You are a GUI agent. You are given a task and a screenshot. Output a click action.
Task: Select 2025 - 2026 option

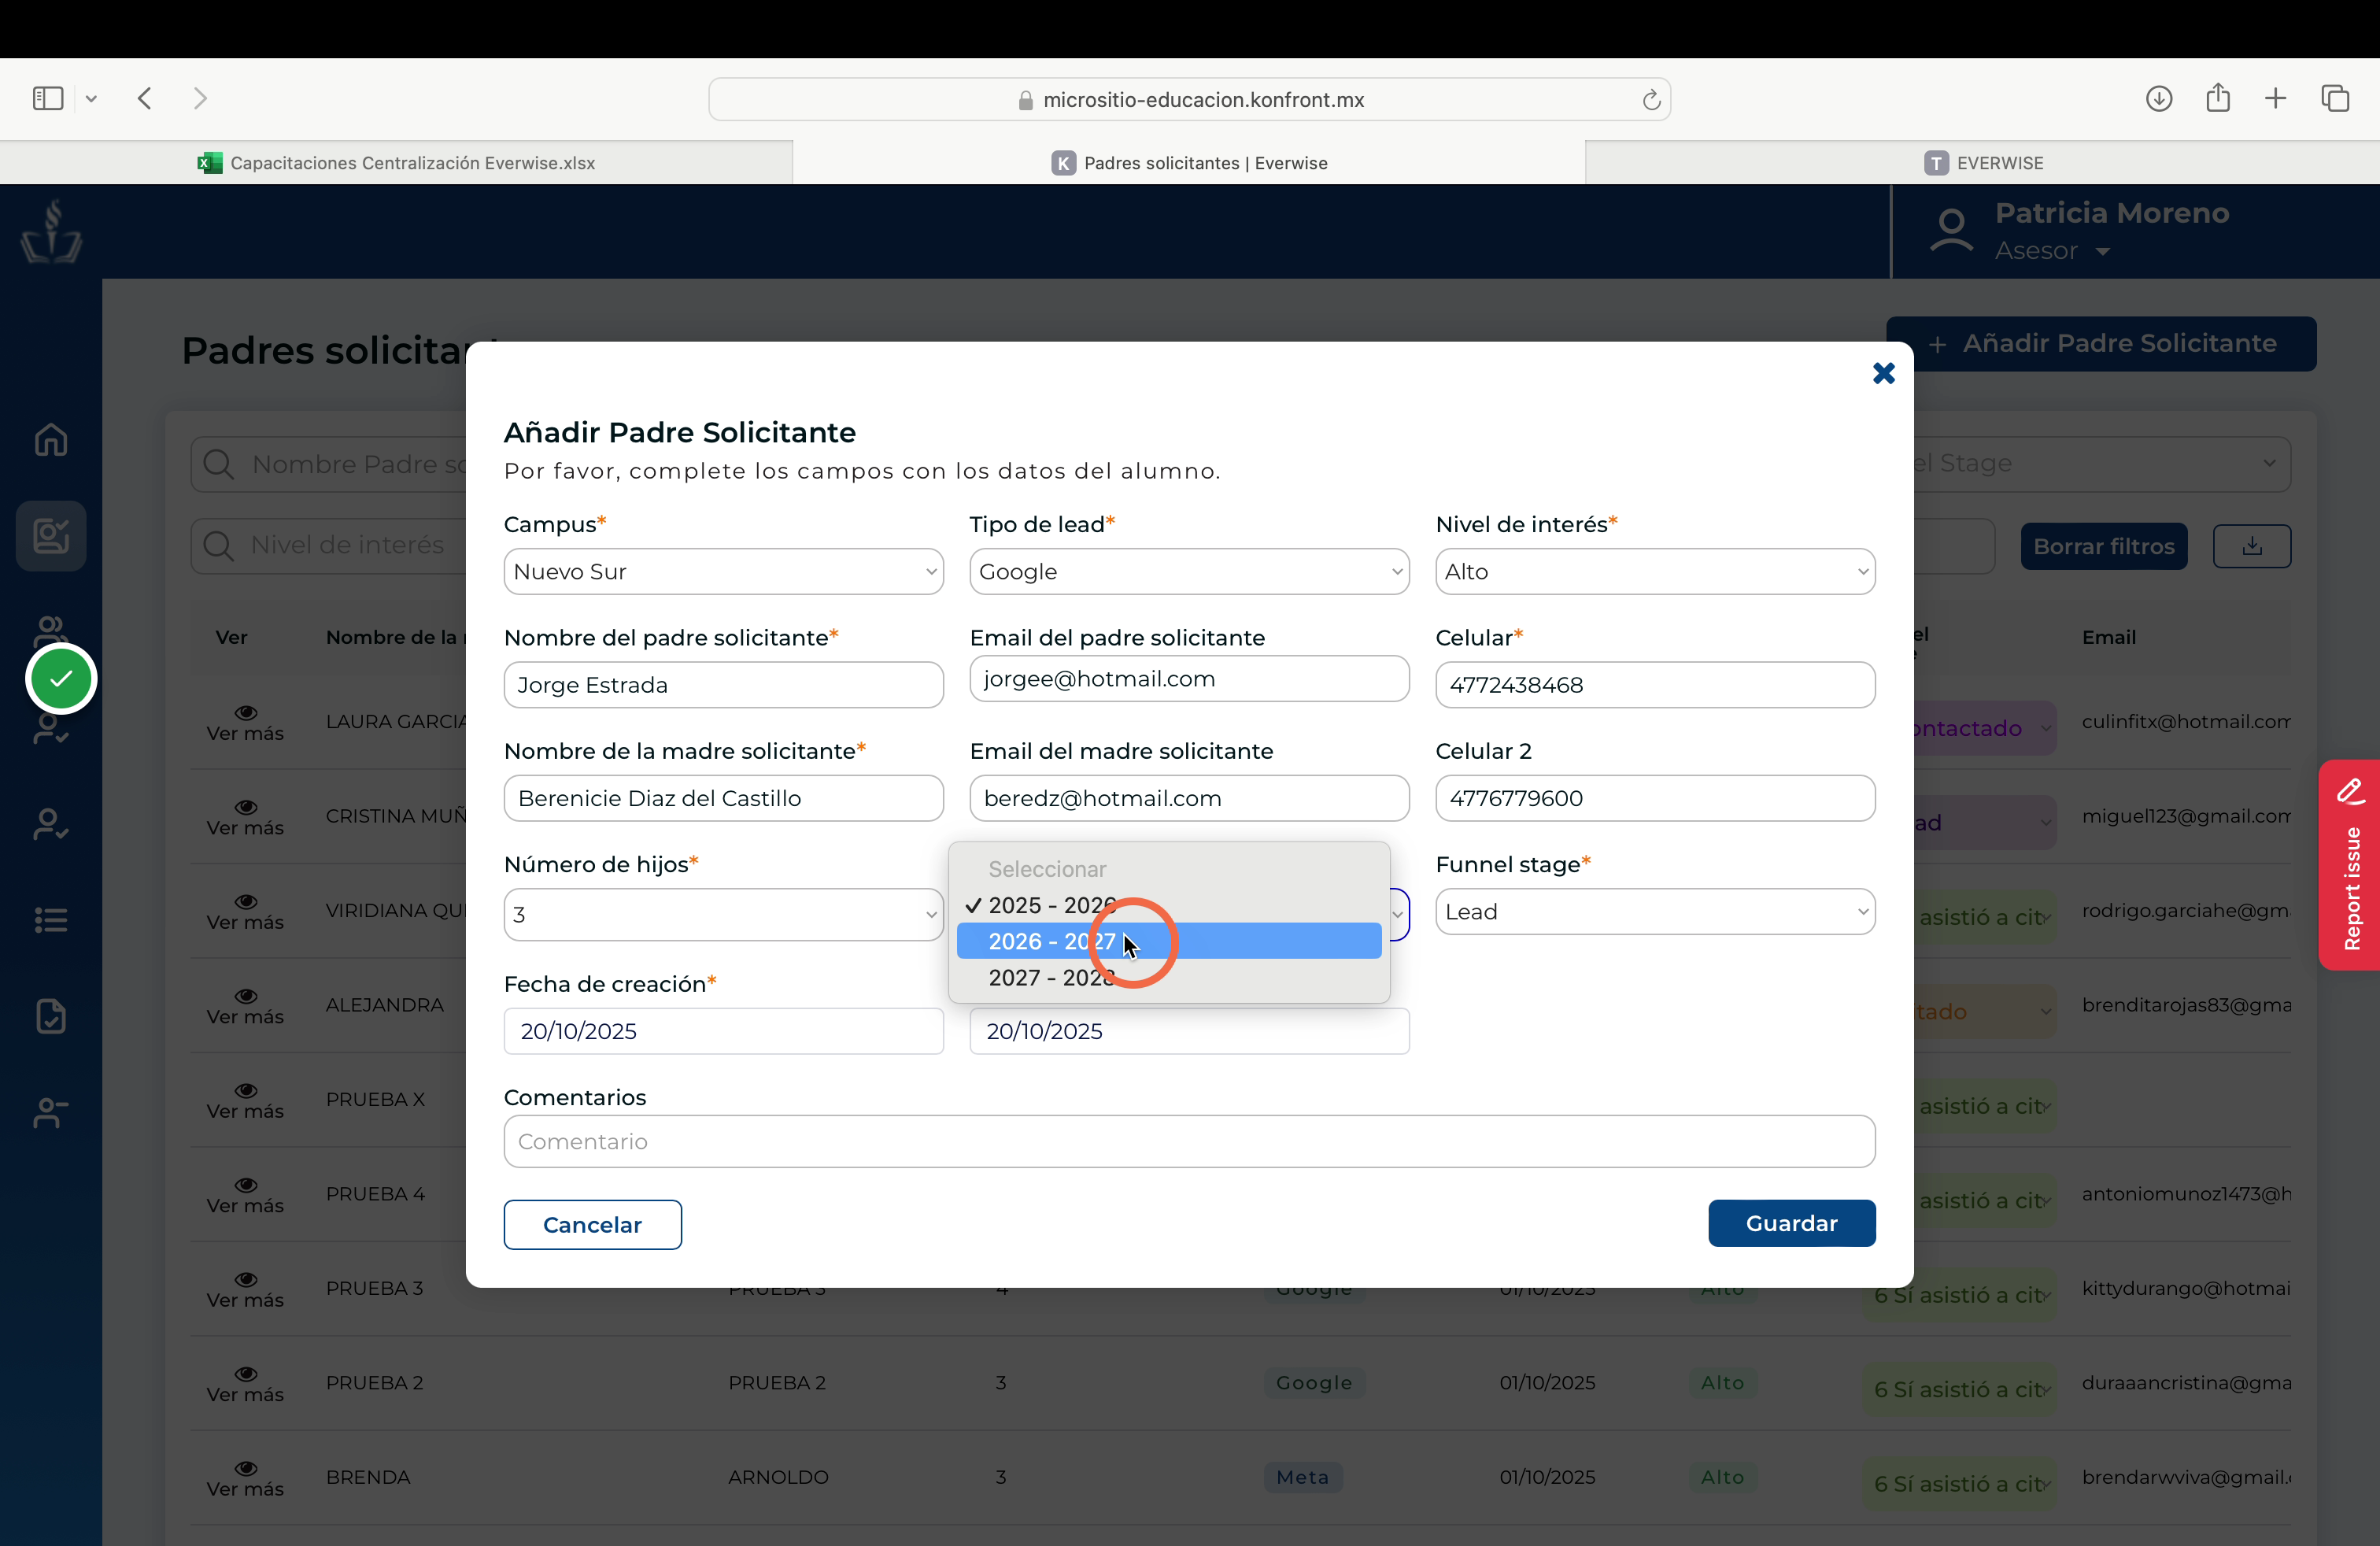coord(1169,905)
